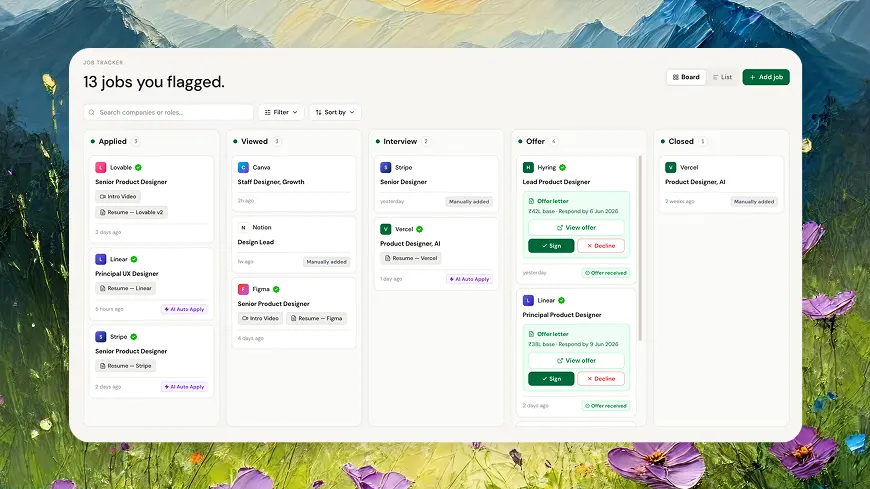Click Stripe logo in Interview column
870x489 pixels.
(x=386, y=167)
